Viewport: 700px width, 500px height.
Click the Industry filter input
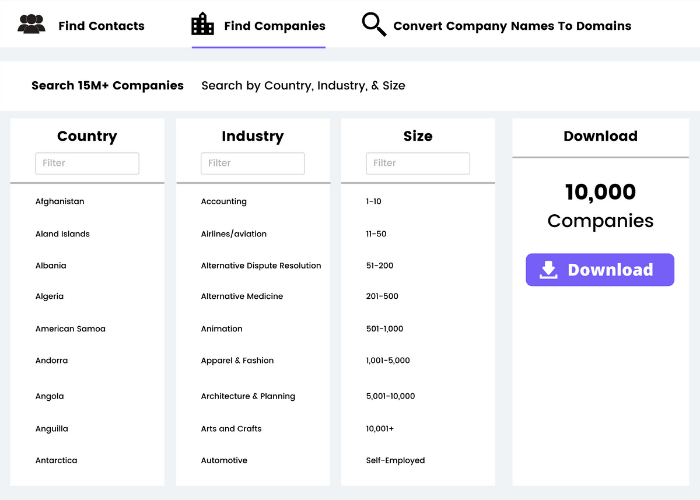[252, 163]
